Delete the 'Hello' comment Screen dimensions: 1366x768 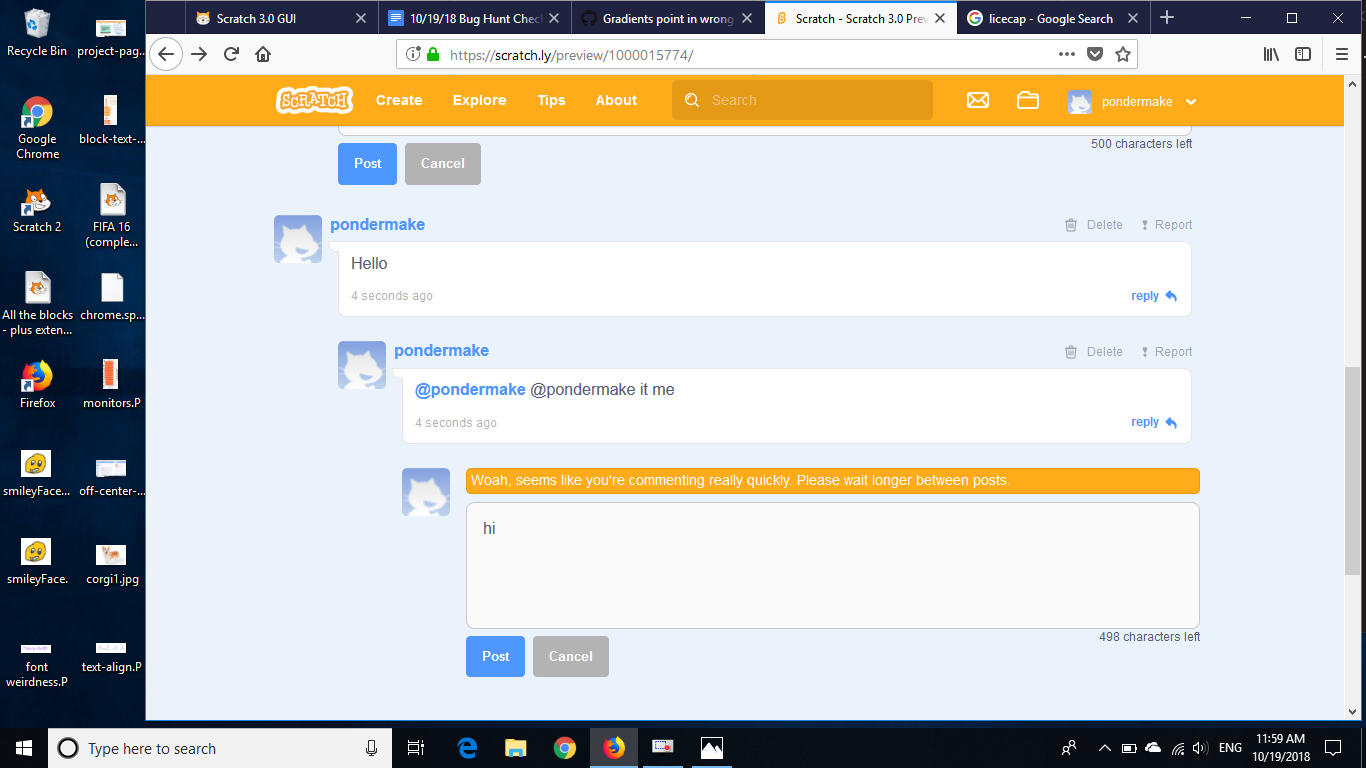(1094, 225)
